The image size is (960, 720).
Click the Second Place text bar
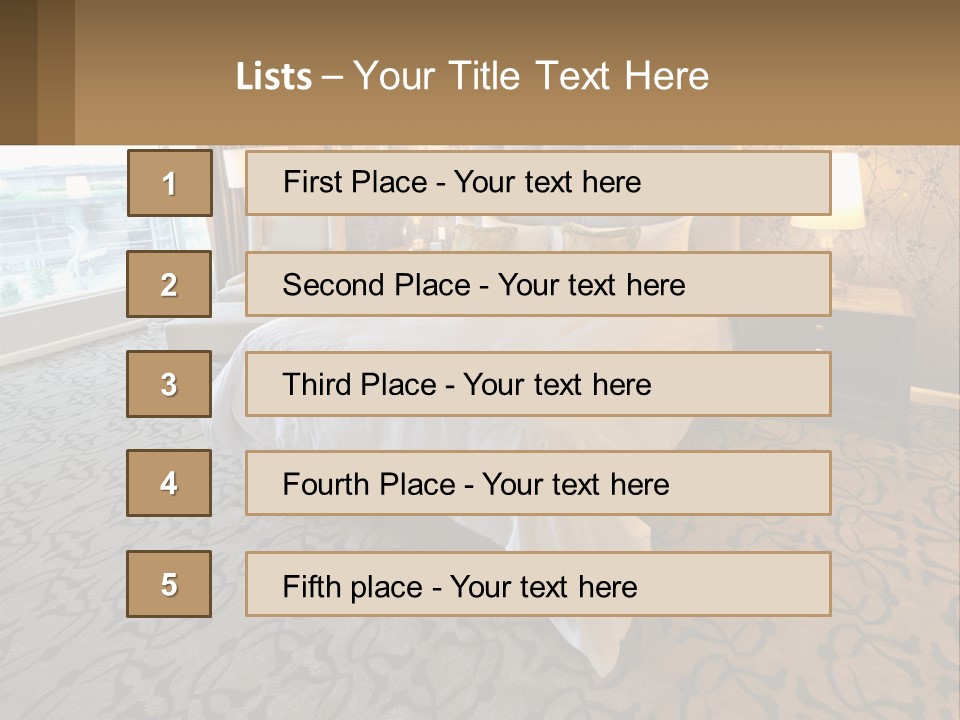538,284
